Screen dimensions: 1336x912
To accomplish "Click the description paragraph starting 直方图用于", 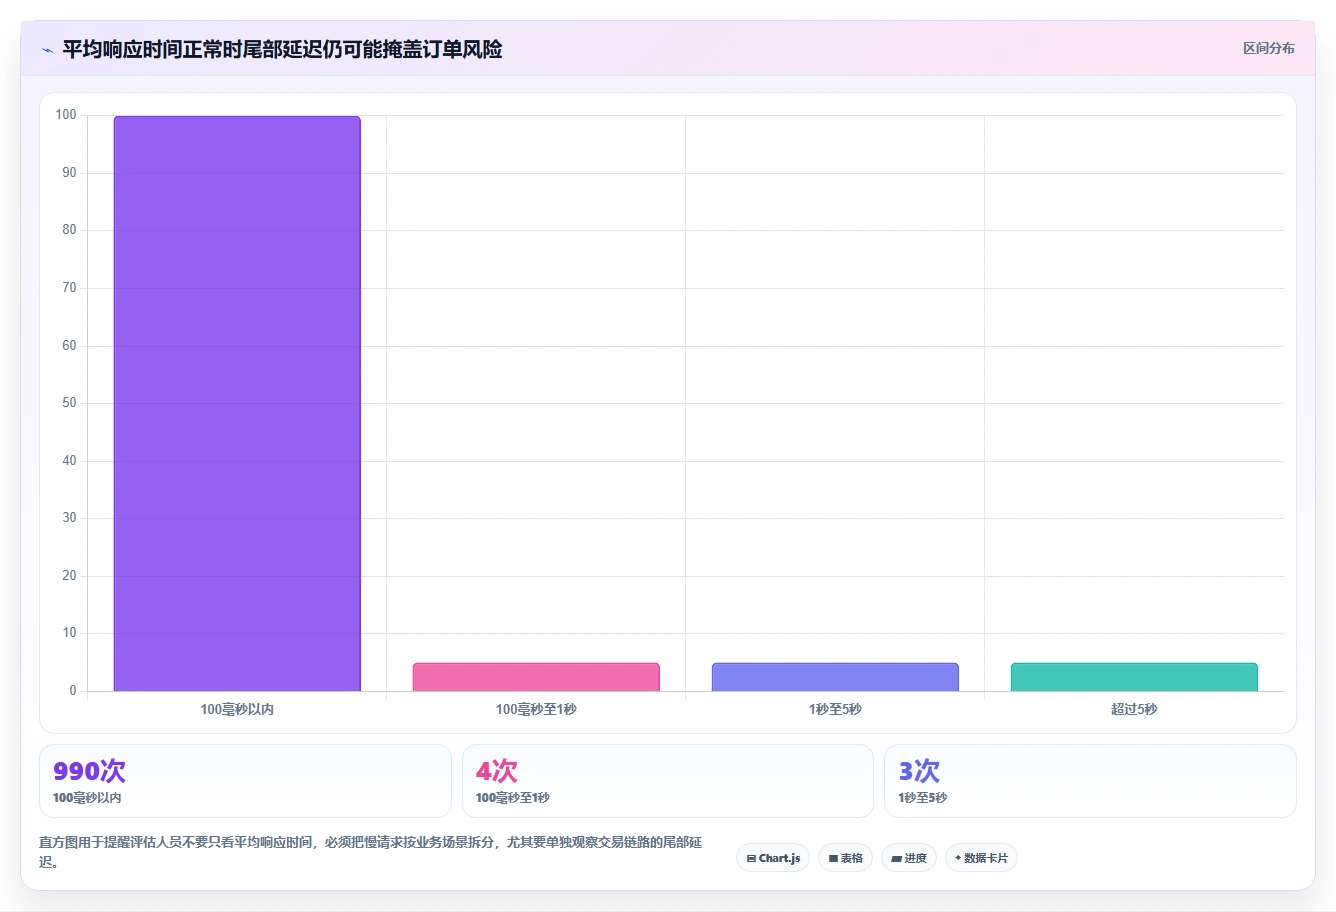I will coord(370,852).
